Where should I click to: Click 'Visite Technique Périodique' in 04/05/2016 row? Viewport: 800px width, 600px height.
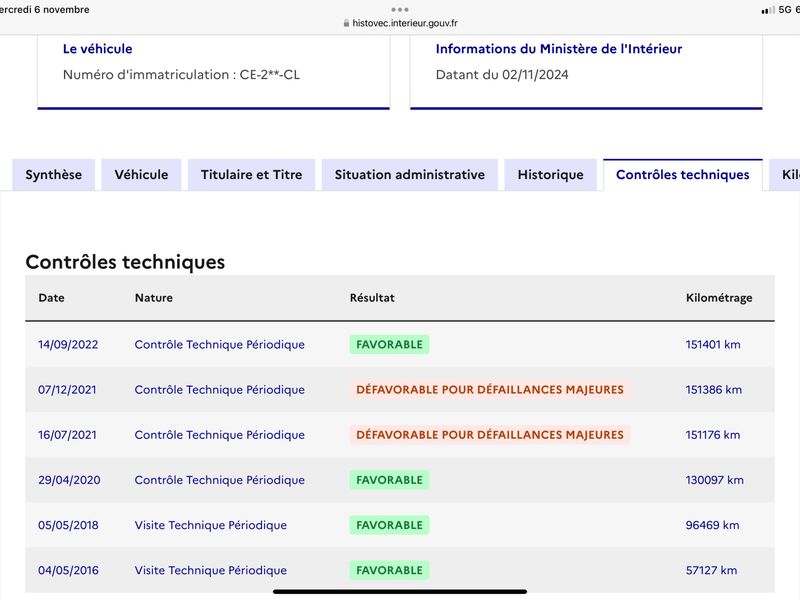[211, 570]
